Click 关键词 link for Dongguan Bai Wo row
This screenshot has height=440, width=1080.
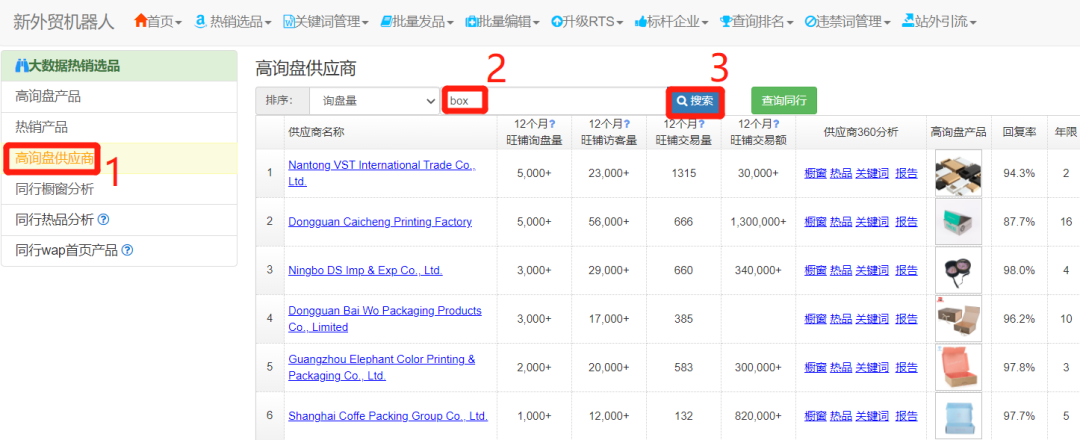[x=871, y=319]
